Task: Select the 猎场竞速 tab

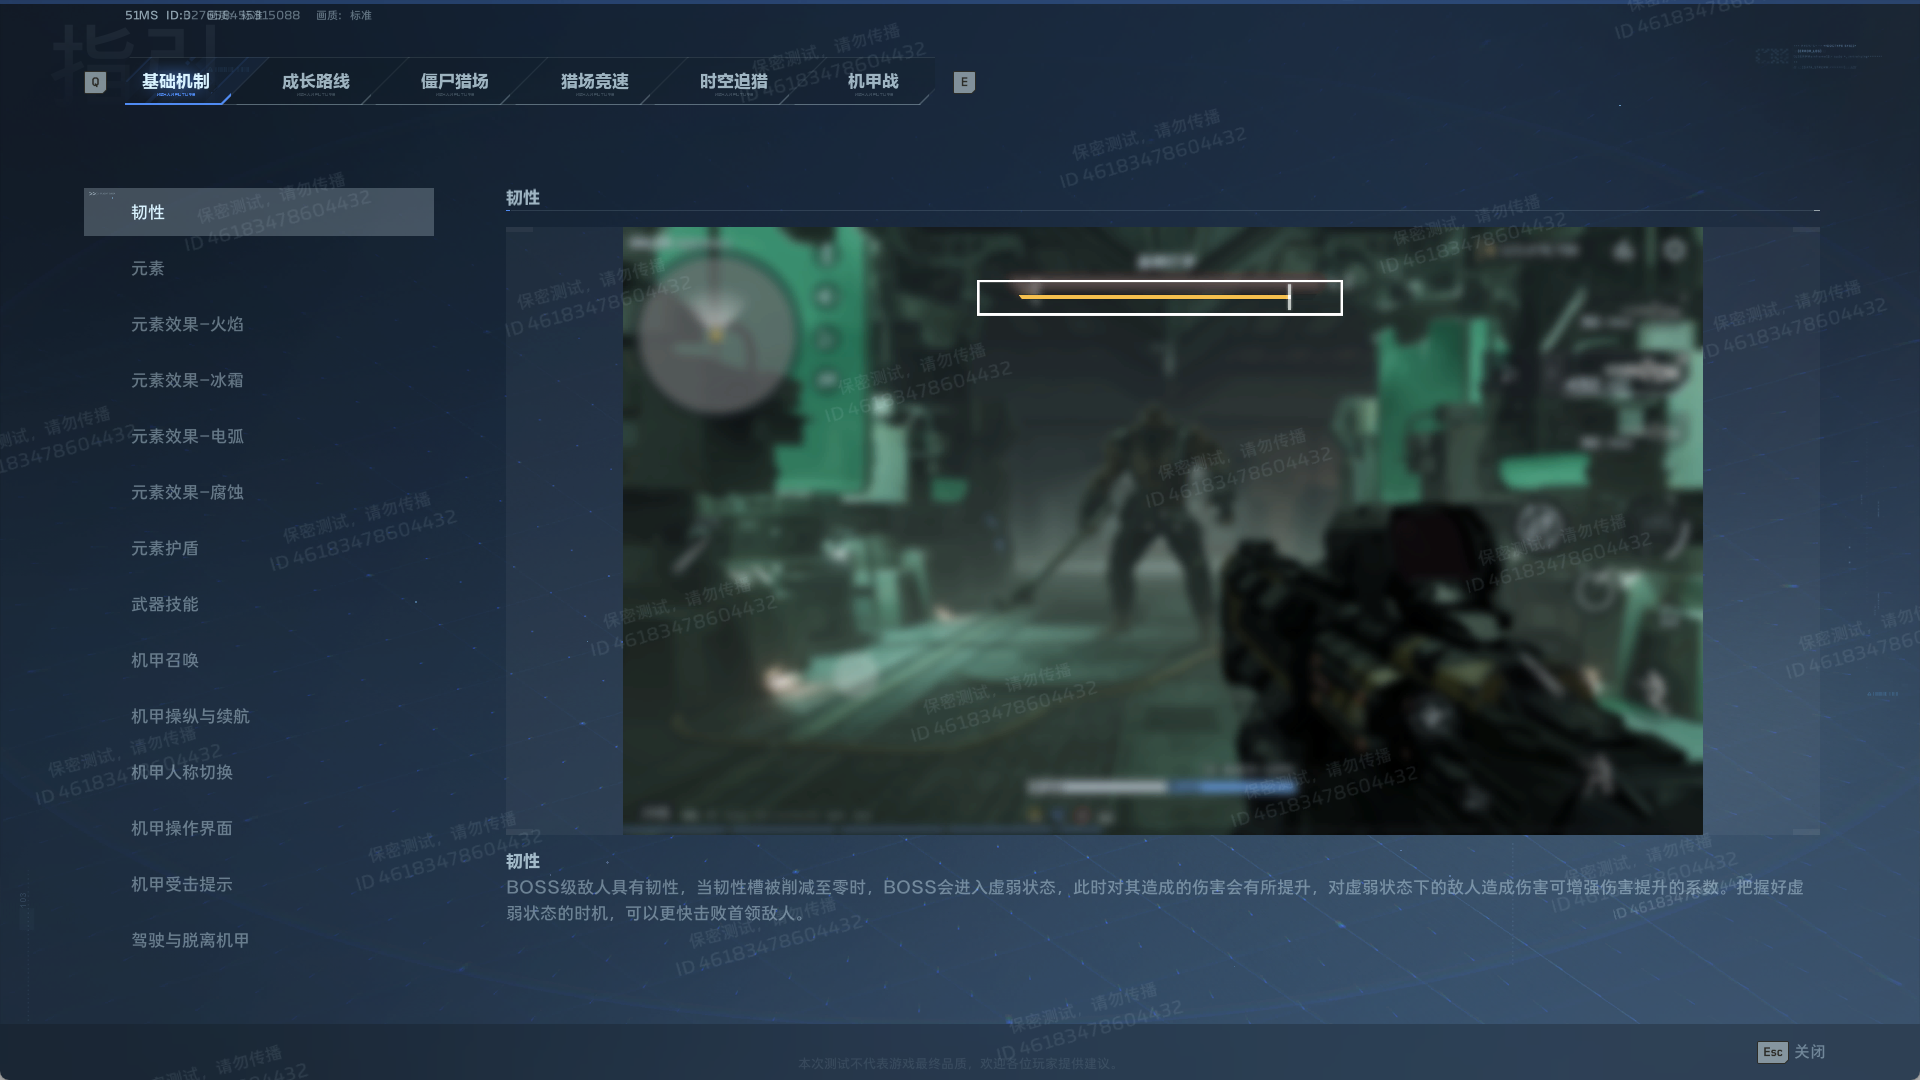Action: (594, 82)
